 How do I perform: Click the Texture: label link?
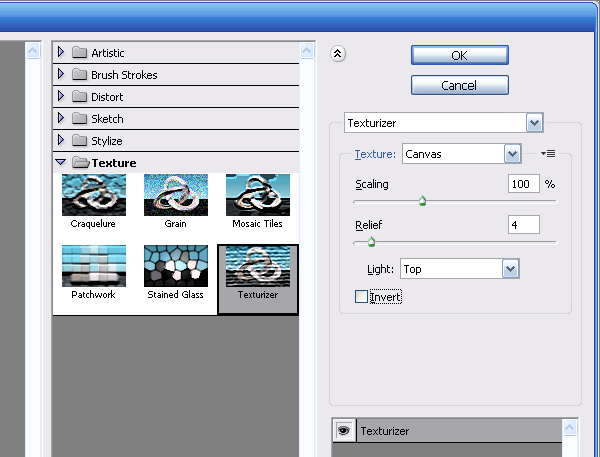(x=375, y=154)
